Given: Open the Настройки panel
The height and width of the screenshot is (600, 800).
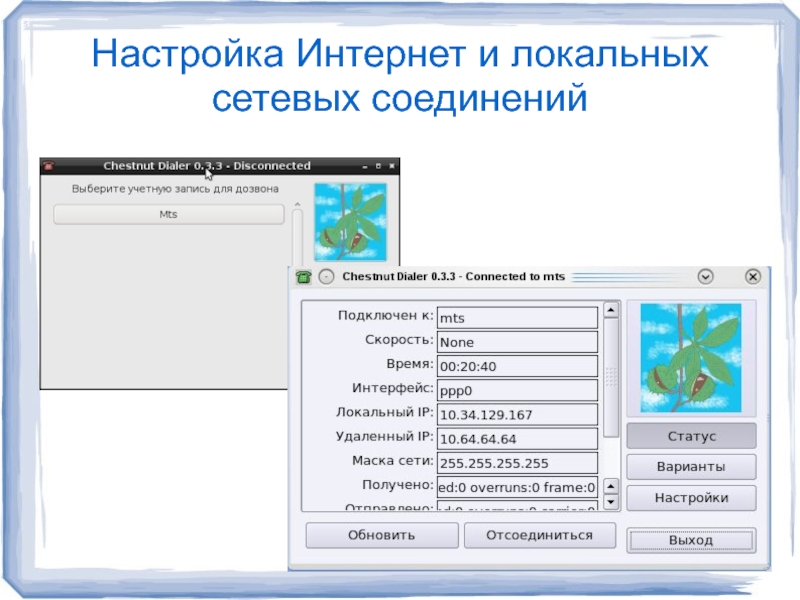Looking at the screenshot, I should tap(691, 497).
